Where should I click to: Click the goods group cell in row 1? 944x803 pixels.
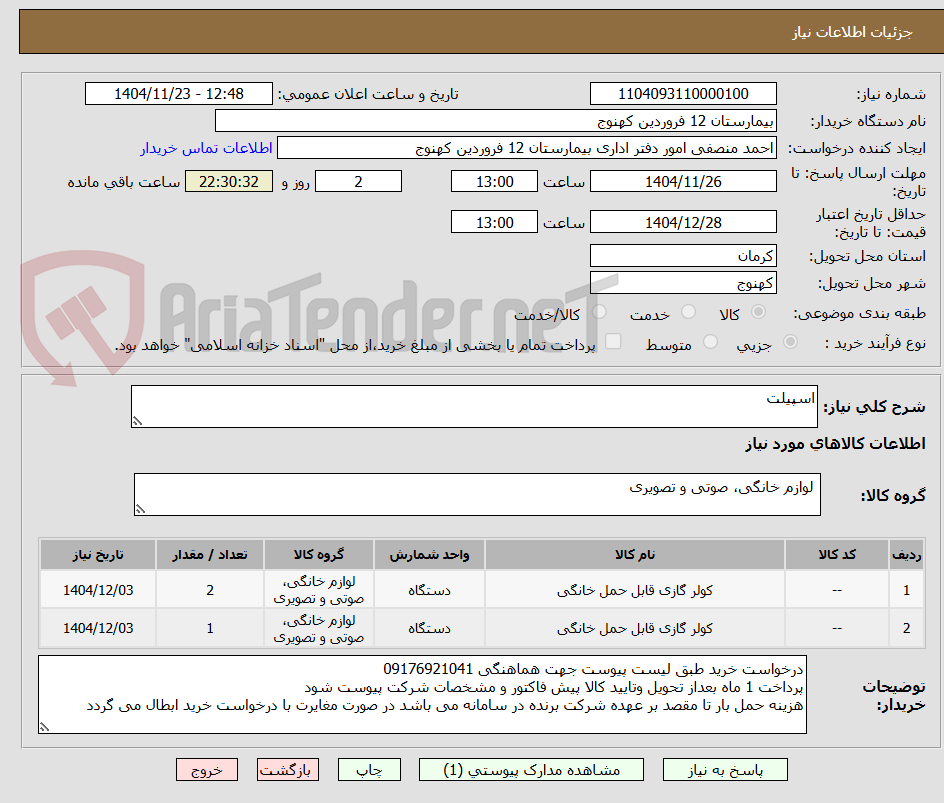(x=318, y=591)
